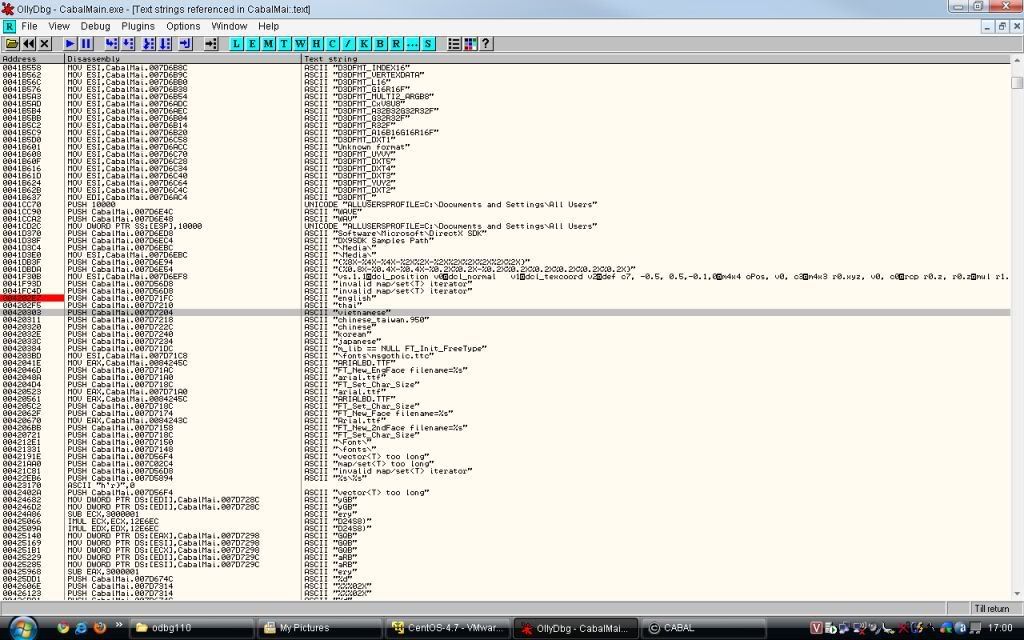Run the program using the play icon
This screenshot has width=1024, height=640.
click(70, 44)
